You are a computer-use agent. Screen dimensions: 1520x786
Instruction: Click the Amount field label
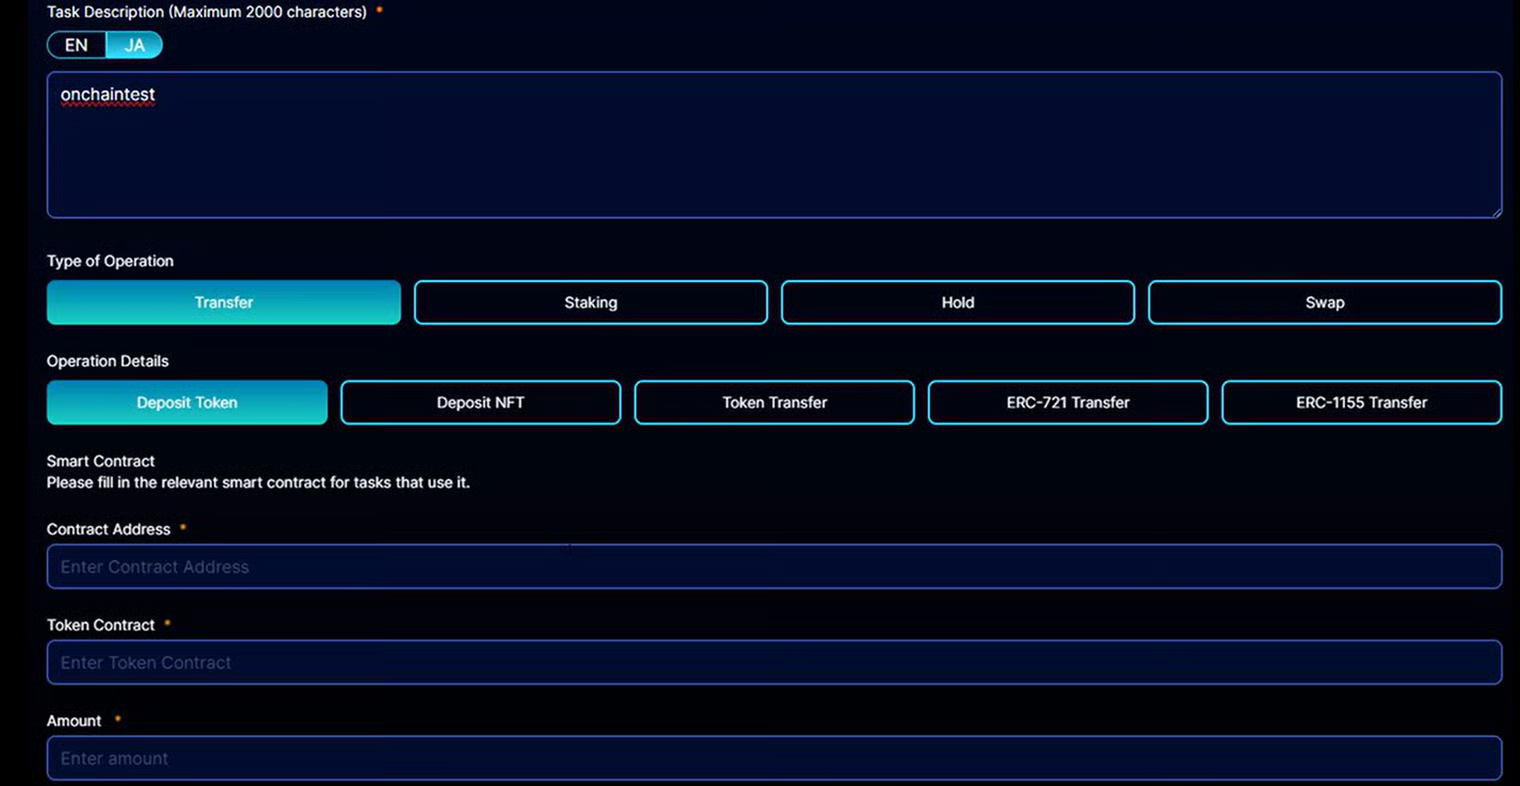coord(74,721)
